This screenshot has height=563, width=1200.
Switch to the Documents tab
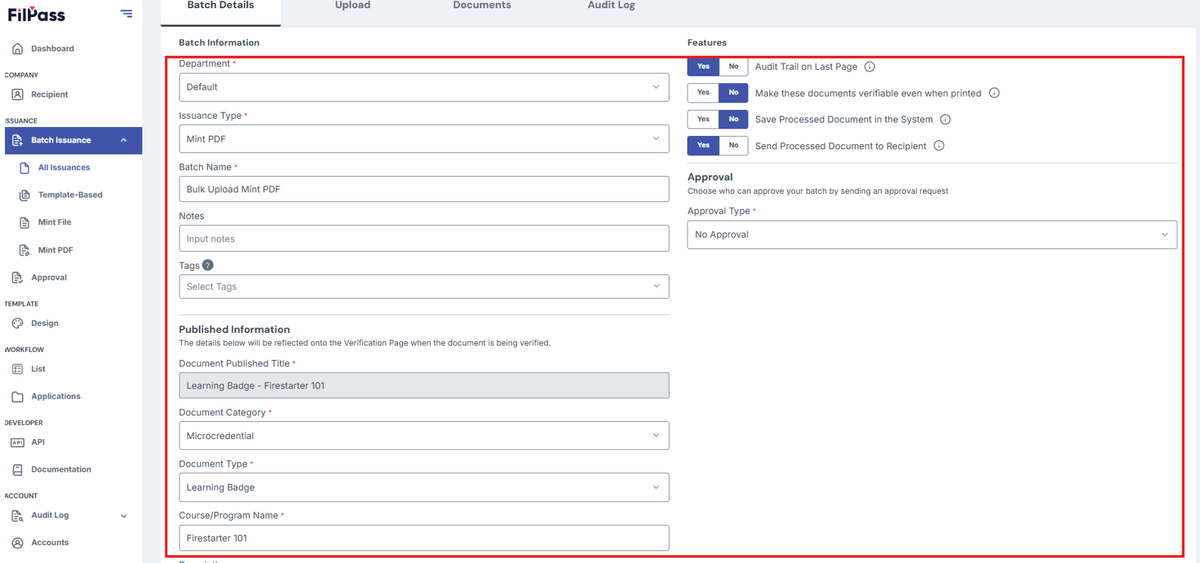[x=482, y=6]
